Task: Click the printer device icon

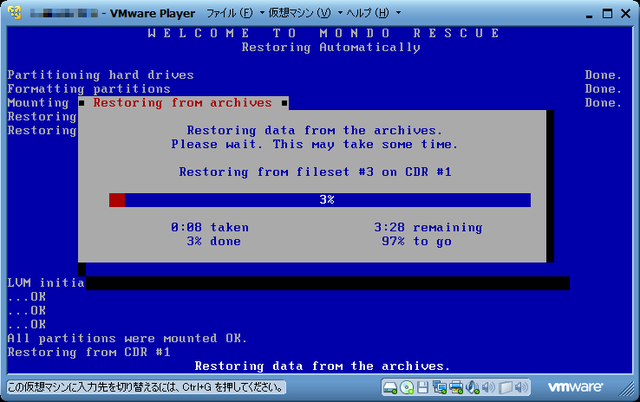Action: 456,387
